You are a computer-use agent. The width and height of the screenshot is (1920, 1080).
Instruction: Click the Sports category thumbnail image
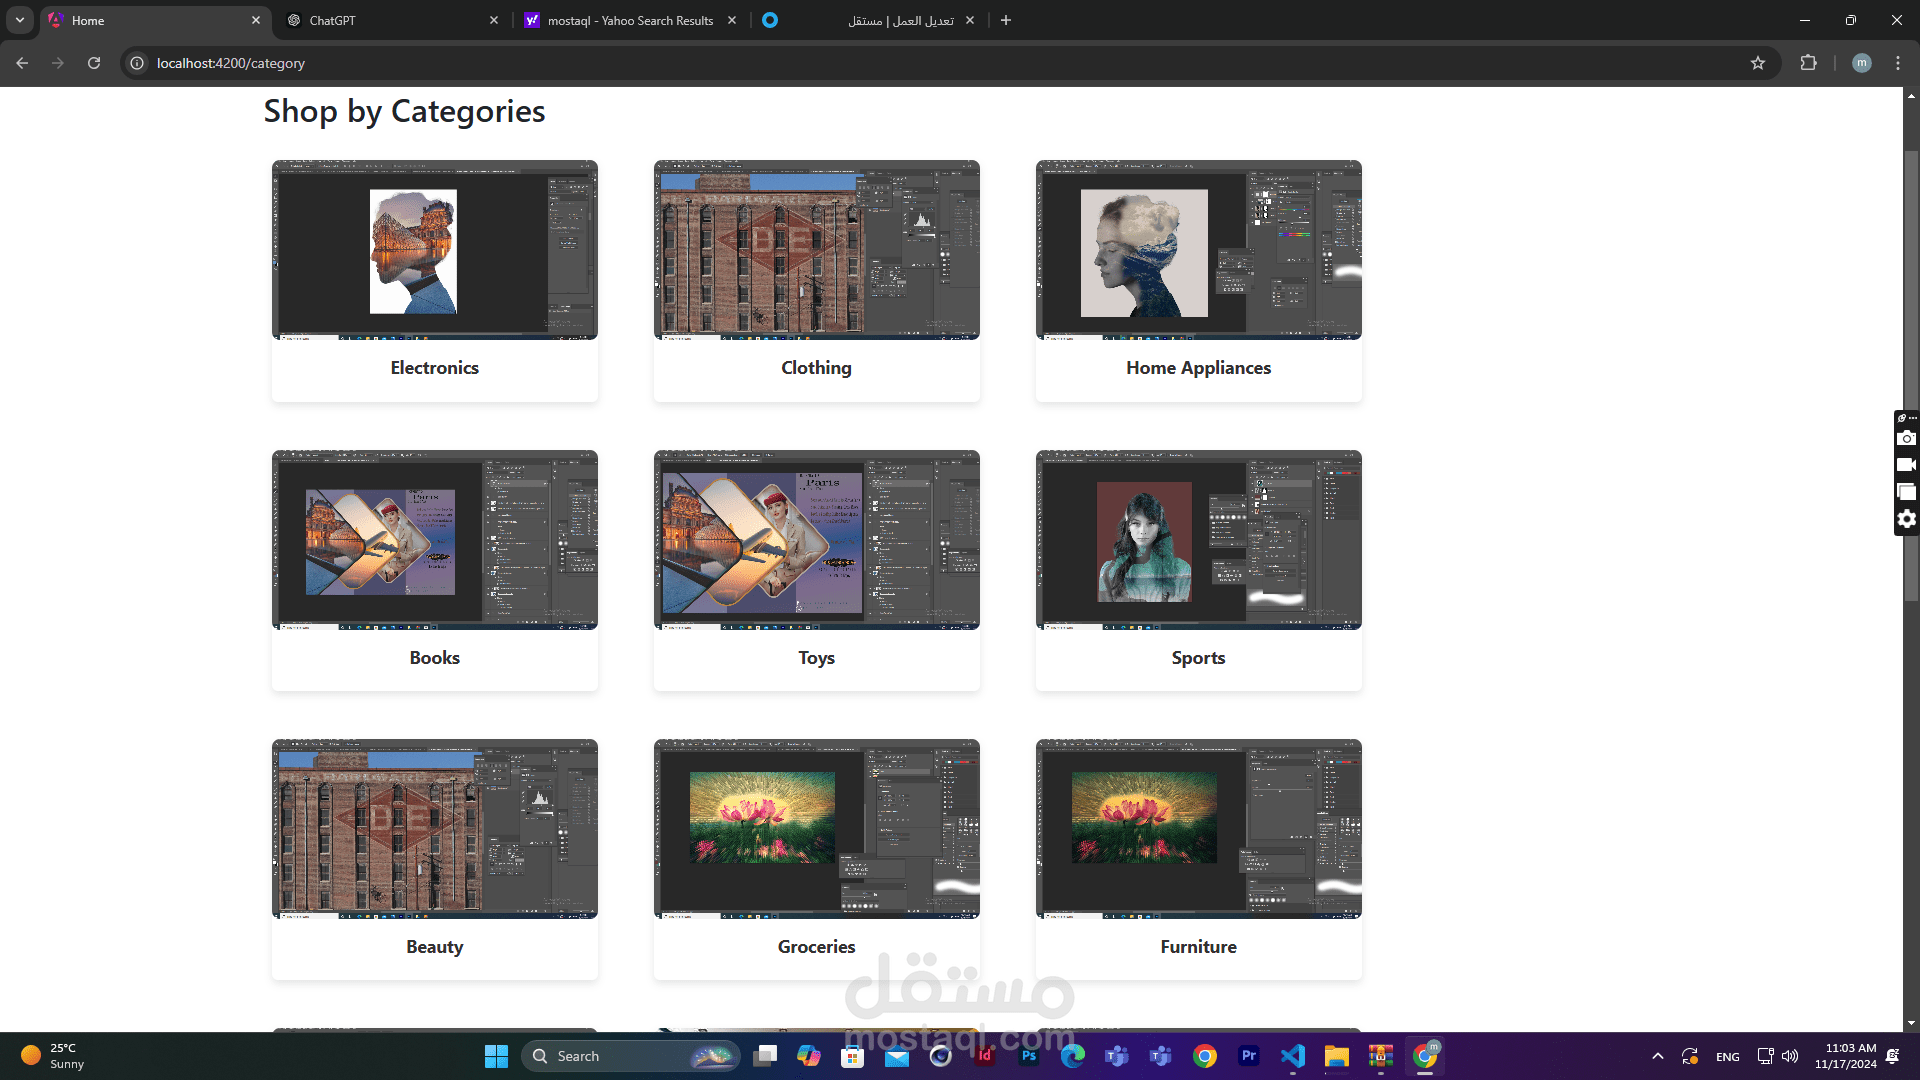1198,540
